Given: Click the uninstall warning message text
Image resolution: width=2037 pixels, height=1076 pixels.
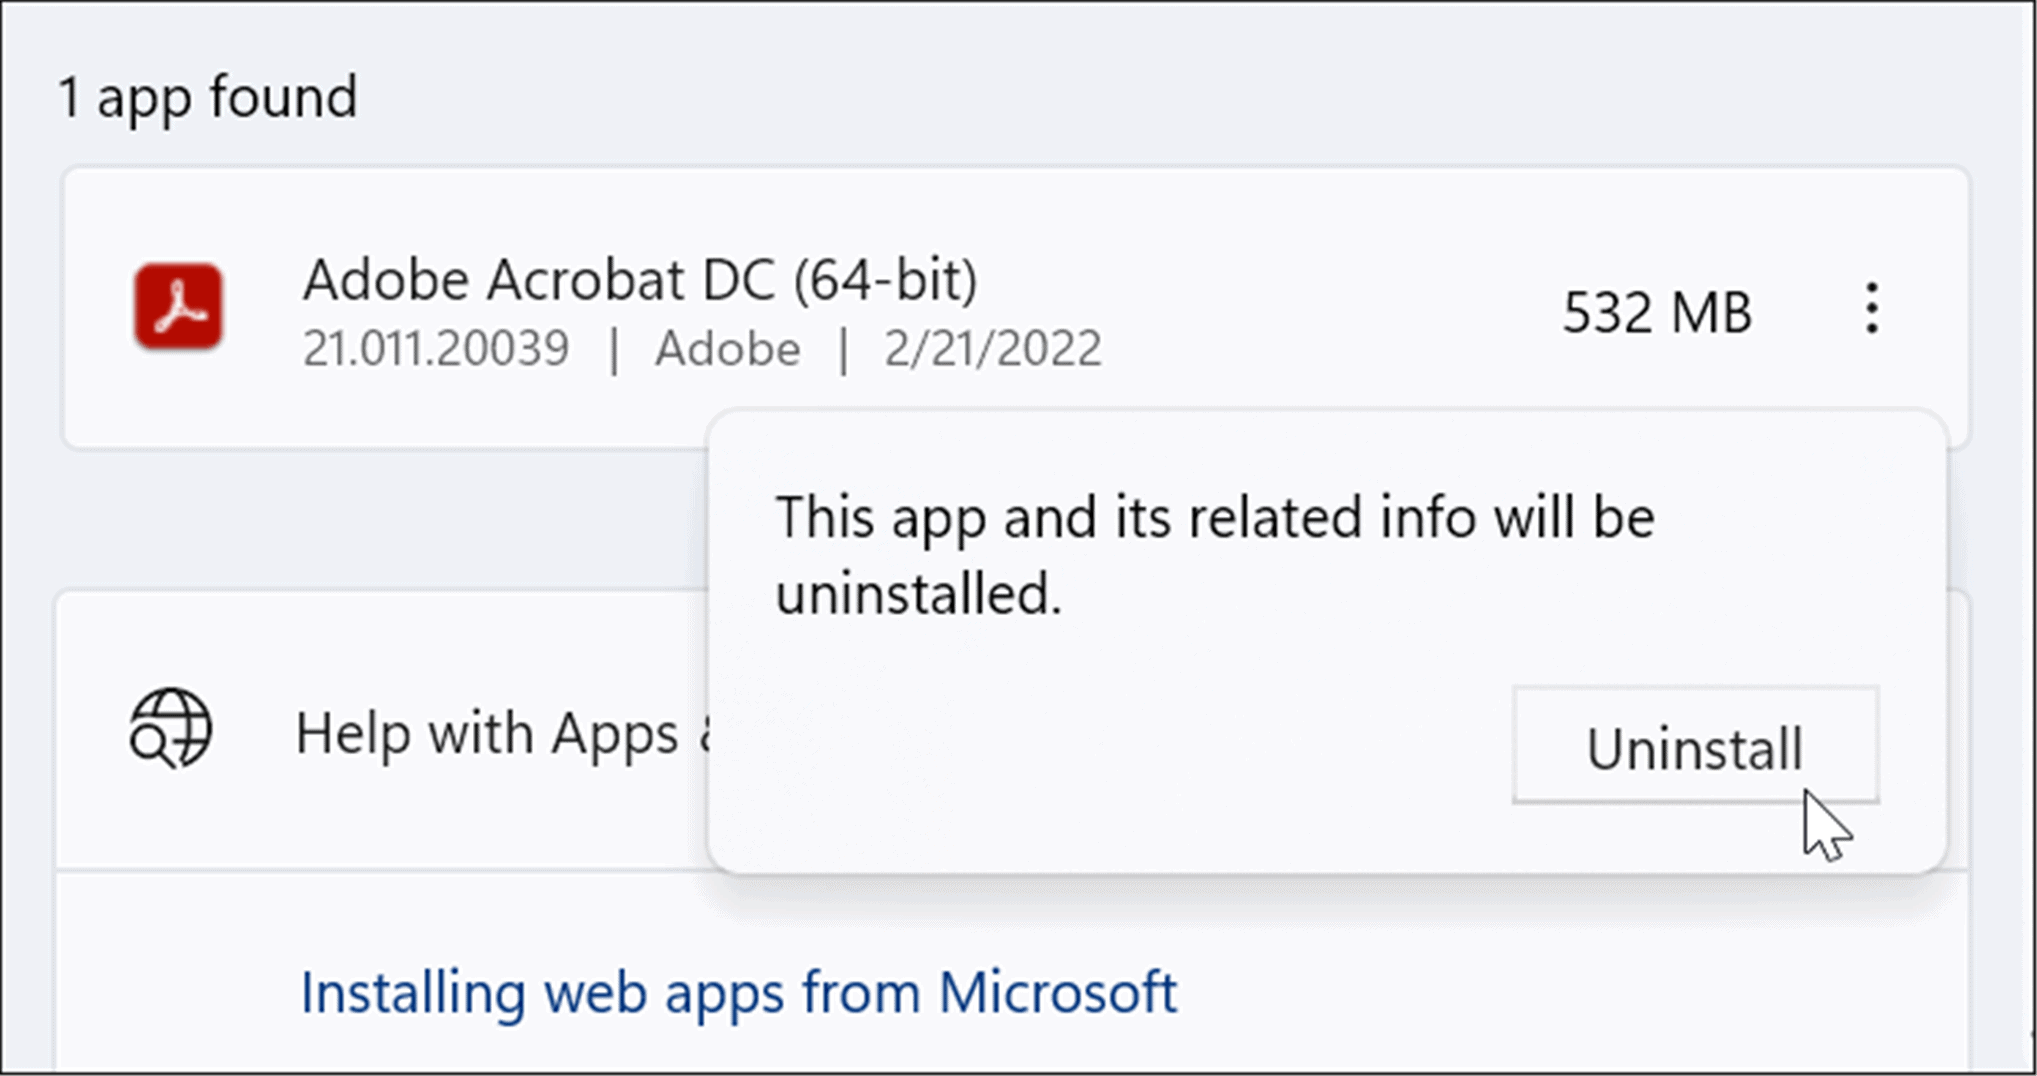Looking at the screenshot, I should (1214, 518).
